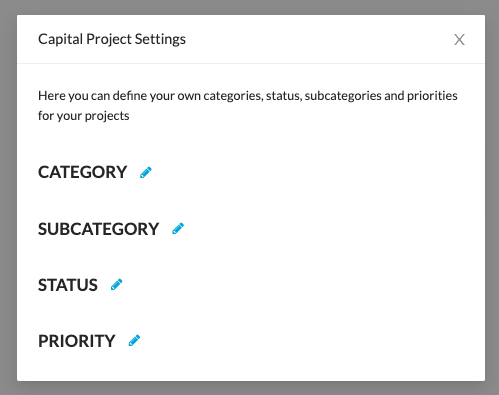
Task: Click the PRIORITY heading label
Action: (x=77, y=341)
